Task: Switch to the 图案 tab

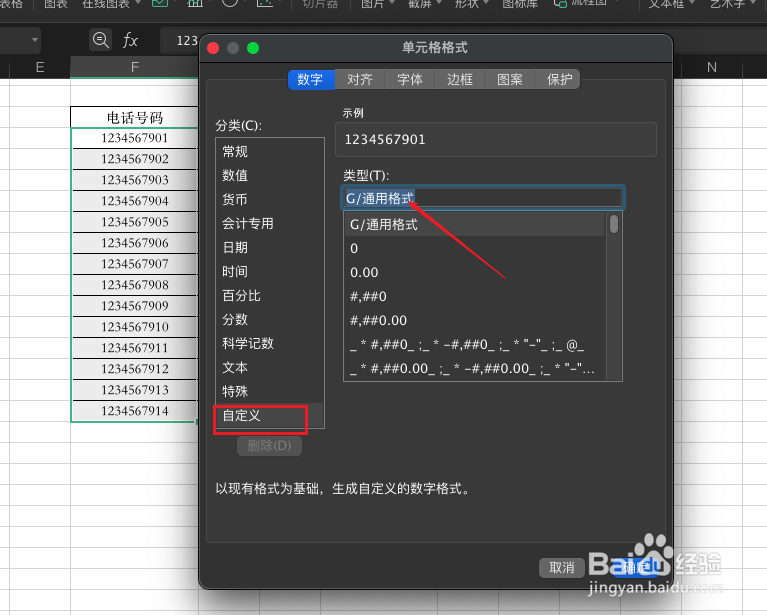Action: pyautogui.click(x=510, y=79)
